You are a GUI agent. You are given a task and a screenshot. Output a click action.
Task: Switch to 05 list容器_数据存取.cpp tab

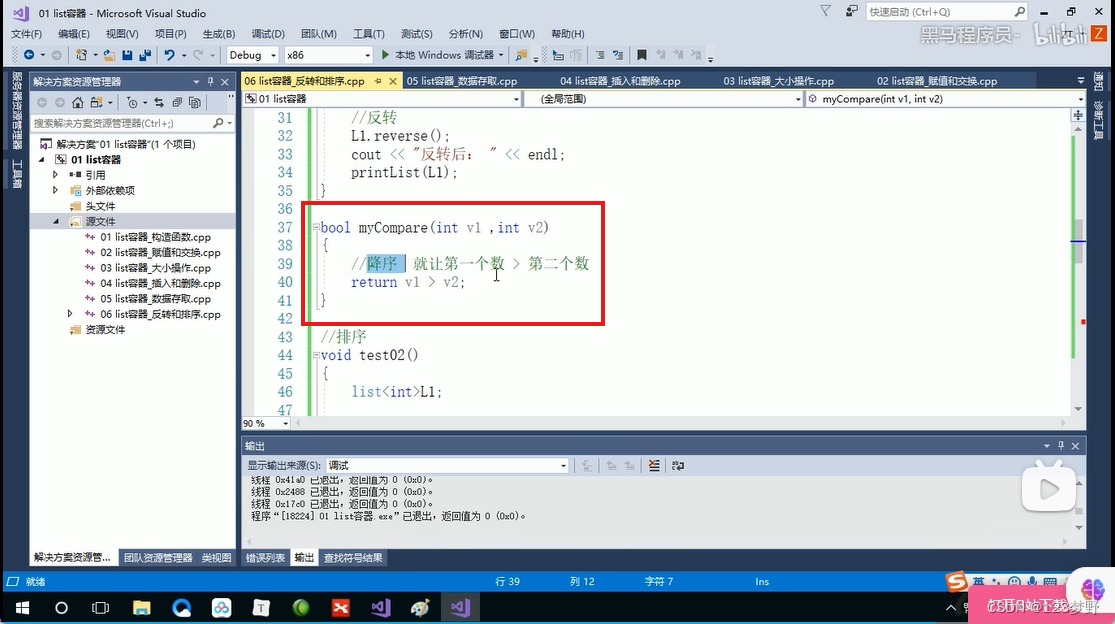pos(462,81)
